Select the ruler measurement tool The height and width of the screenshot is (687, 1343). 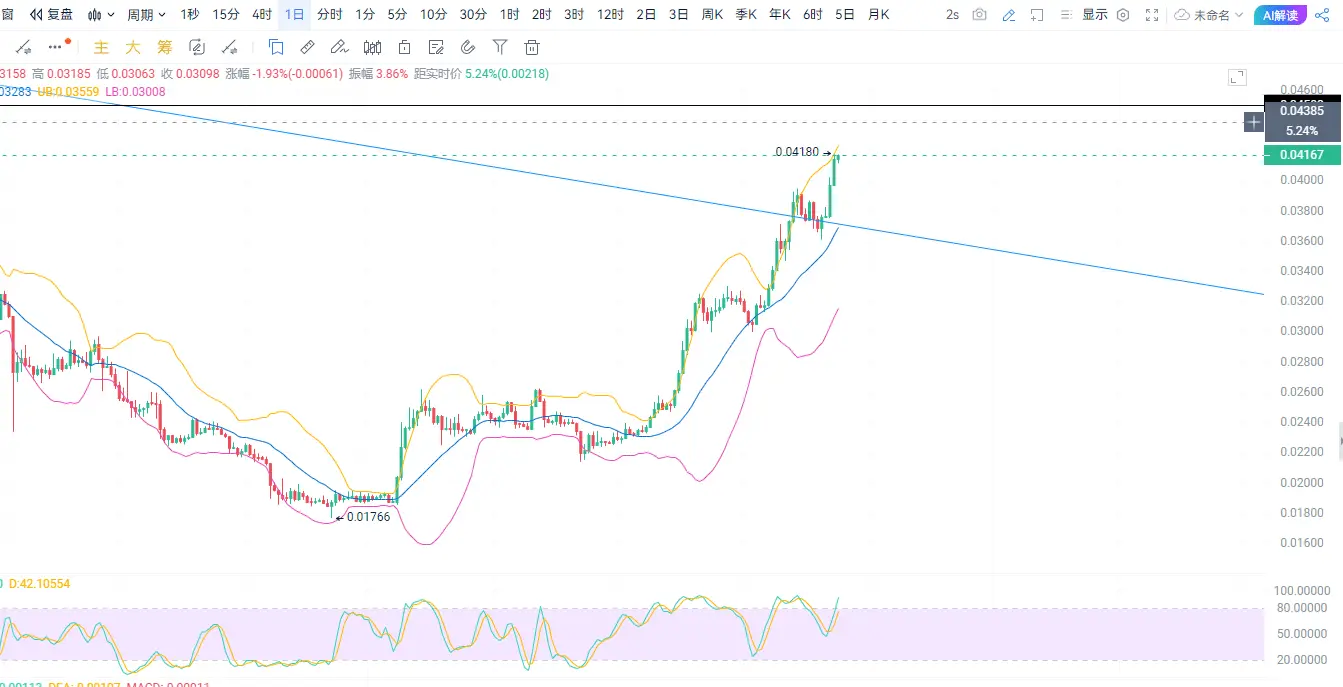point(307,47)
